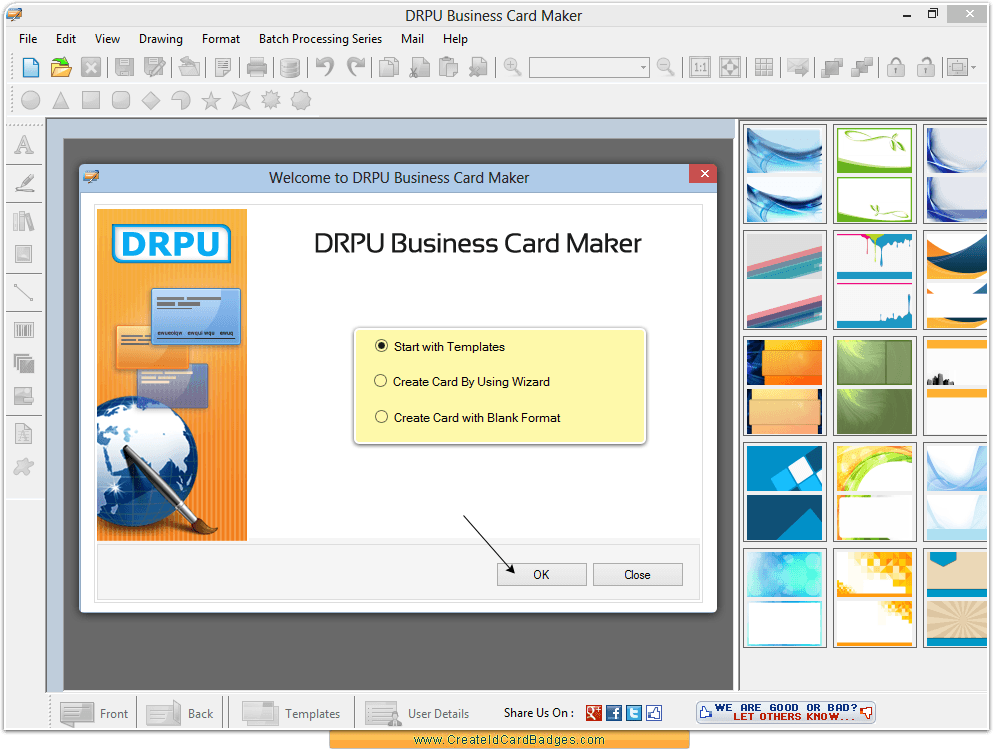Choose the green leaf card template
This screenshot has height=750, width=993.
click(x=875, y=174)
